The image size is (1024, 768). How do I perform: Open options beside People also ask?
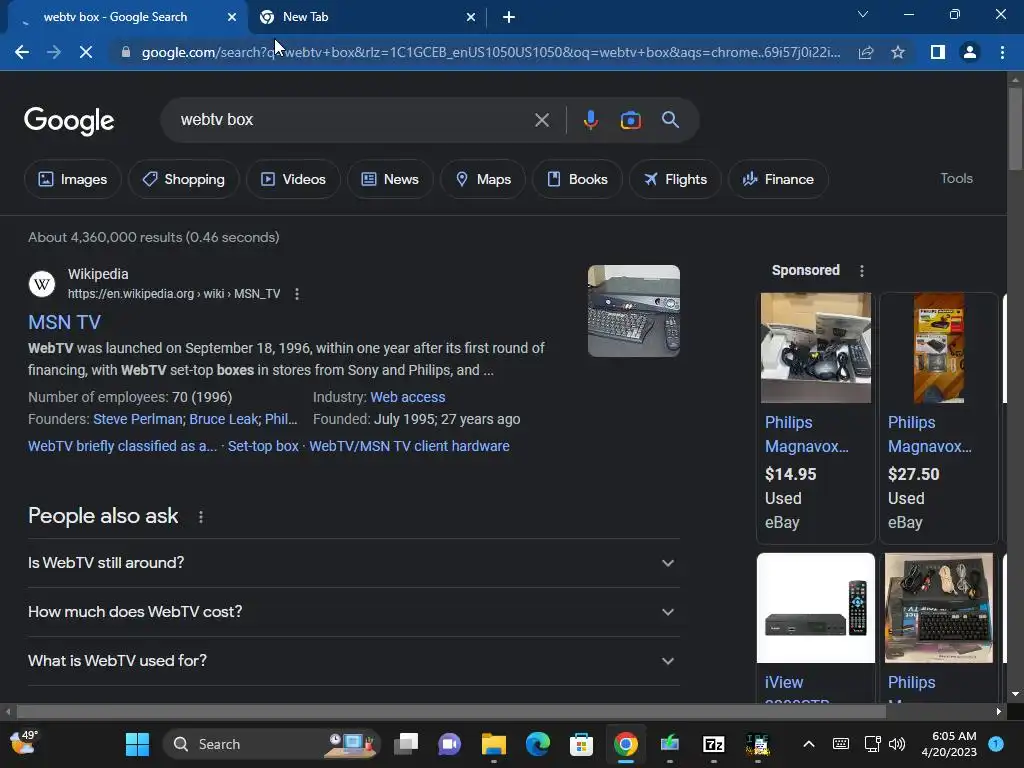(x=200, y=517)
